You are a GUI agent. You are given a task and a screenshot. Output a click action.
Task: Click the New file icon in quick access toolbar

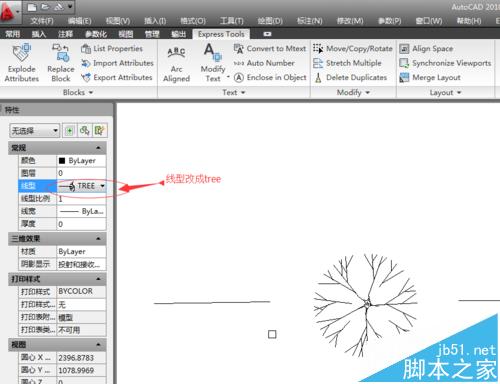(32, 7)
